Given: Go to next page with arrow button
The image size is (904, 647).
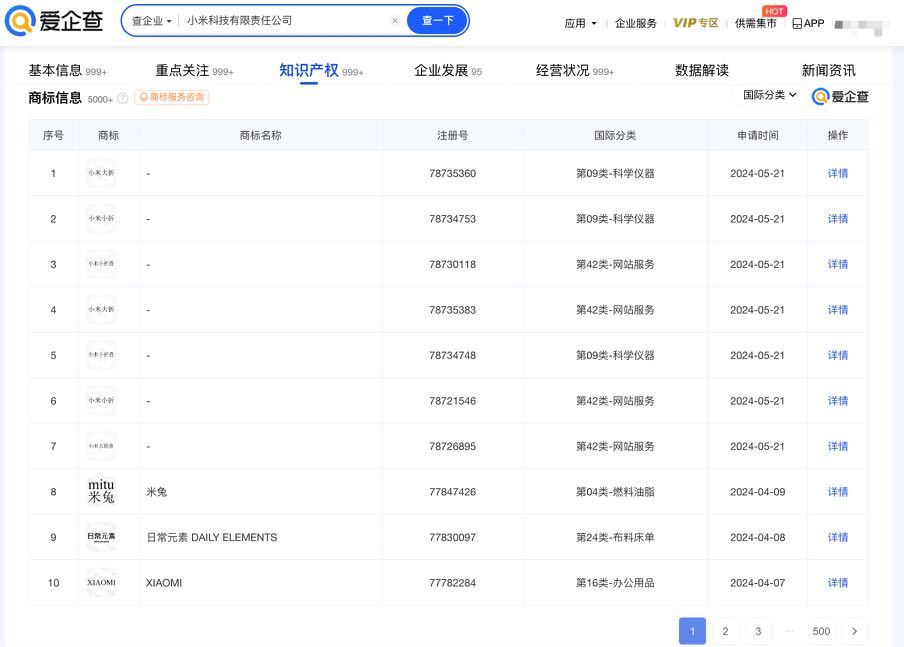Looking at the screenshot, I should click(854, 631).
